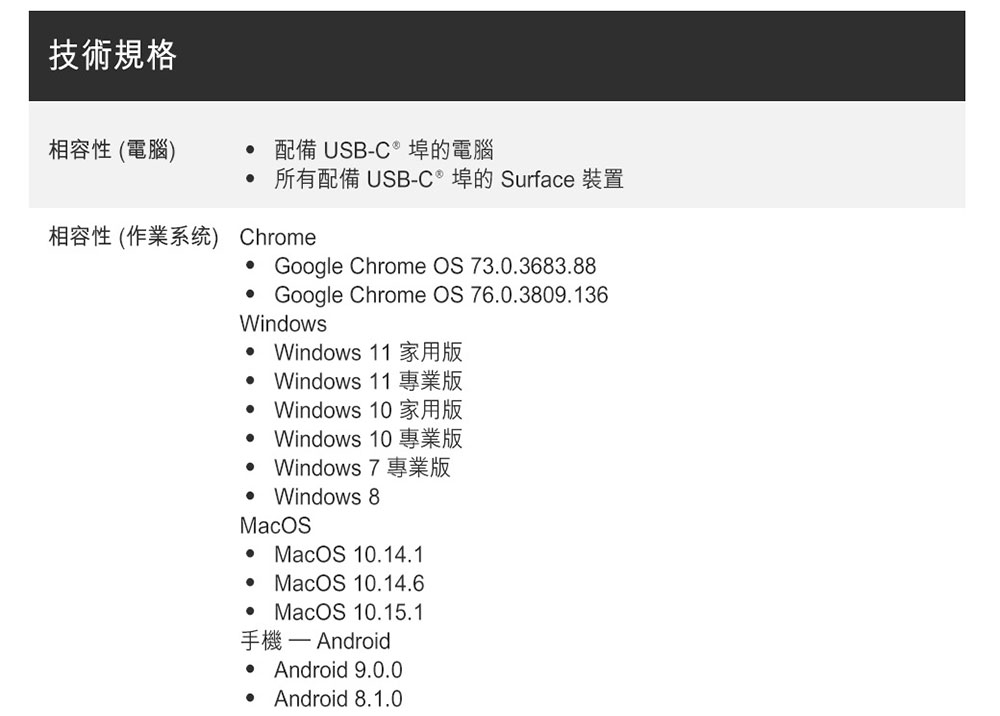Select the Windows 11 家用版 entry
Viewport: 1000px width, 716px height.
[x=368, y=352]
